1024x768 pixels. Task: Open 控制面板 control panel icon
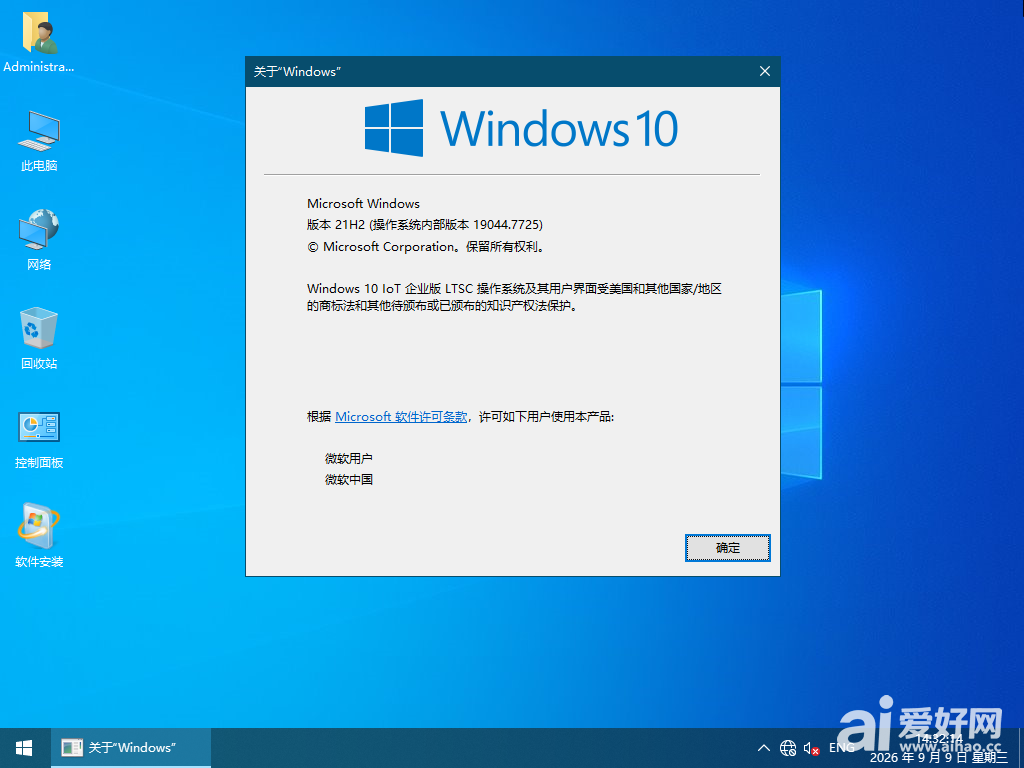pyautogui.click(x=39, y=439)
